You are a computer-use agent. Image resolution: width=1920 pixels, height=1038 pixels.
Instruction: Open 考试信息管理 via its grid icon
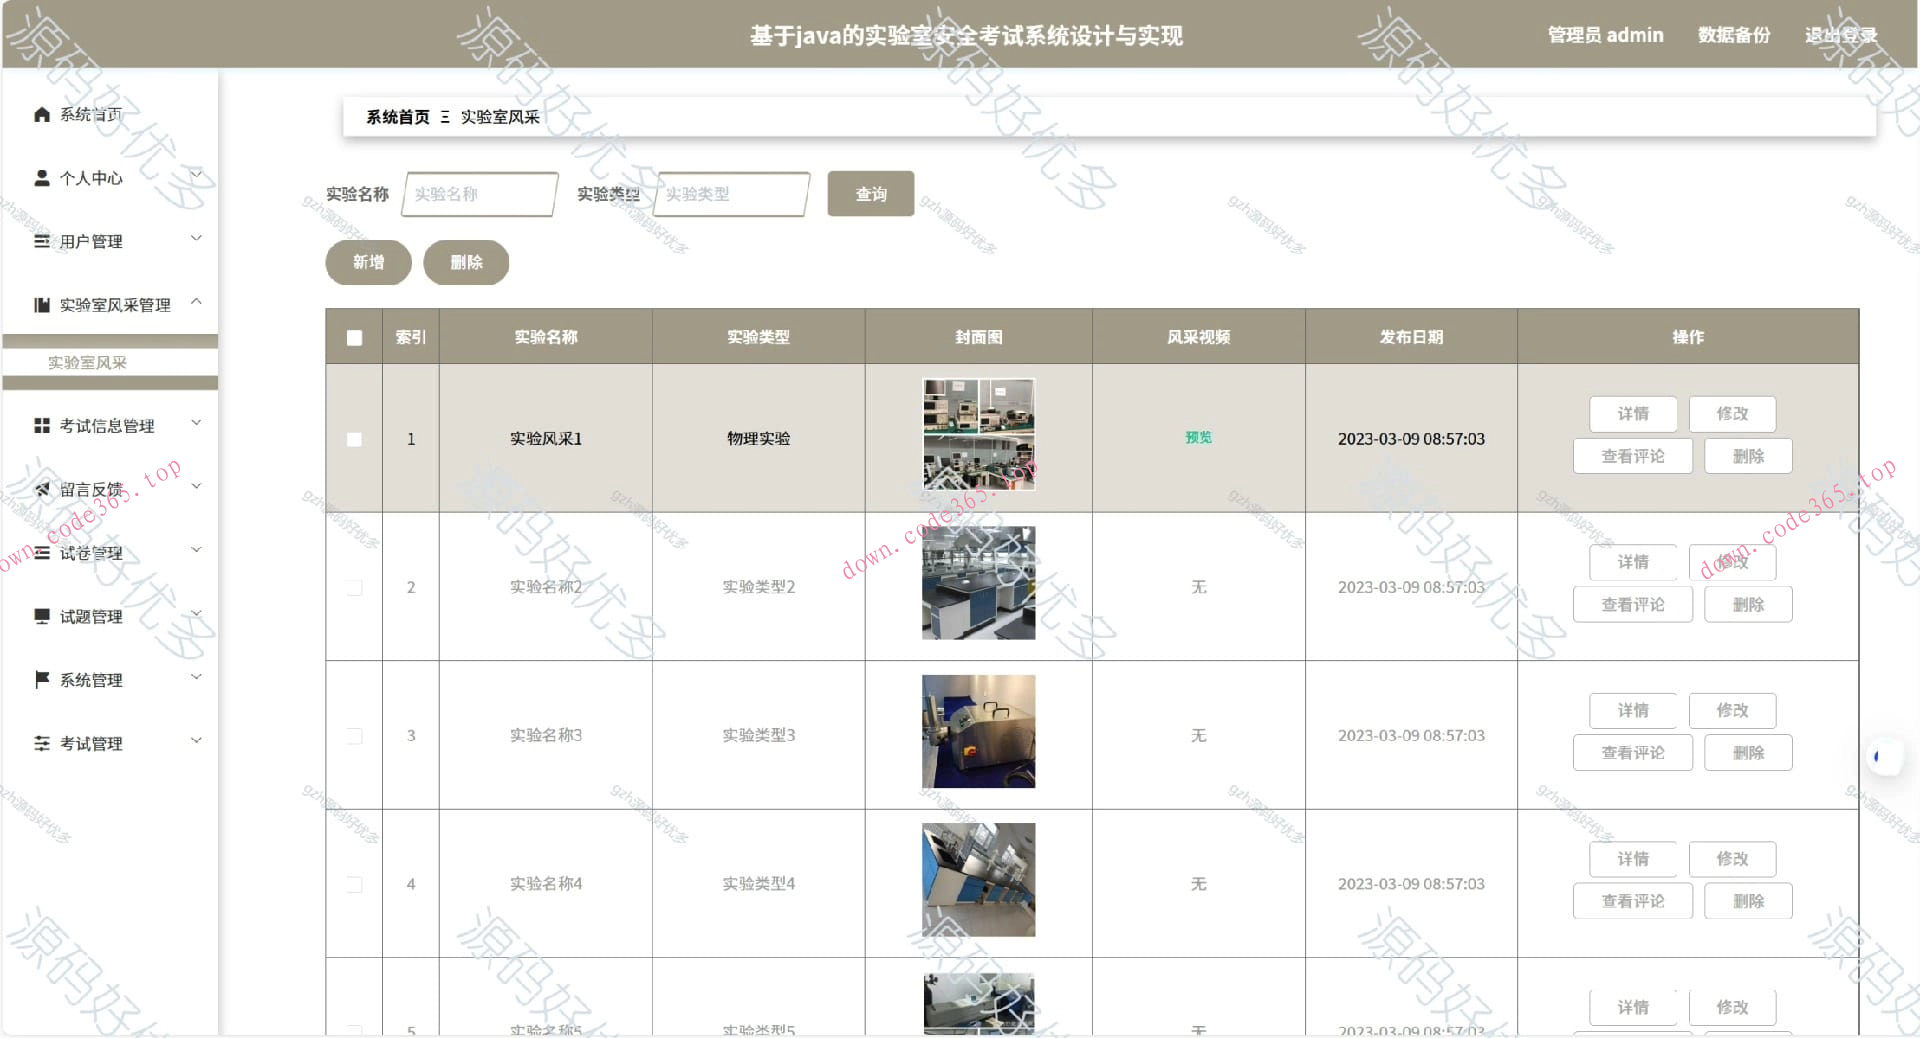click(41, 424)
